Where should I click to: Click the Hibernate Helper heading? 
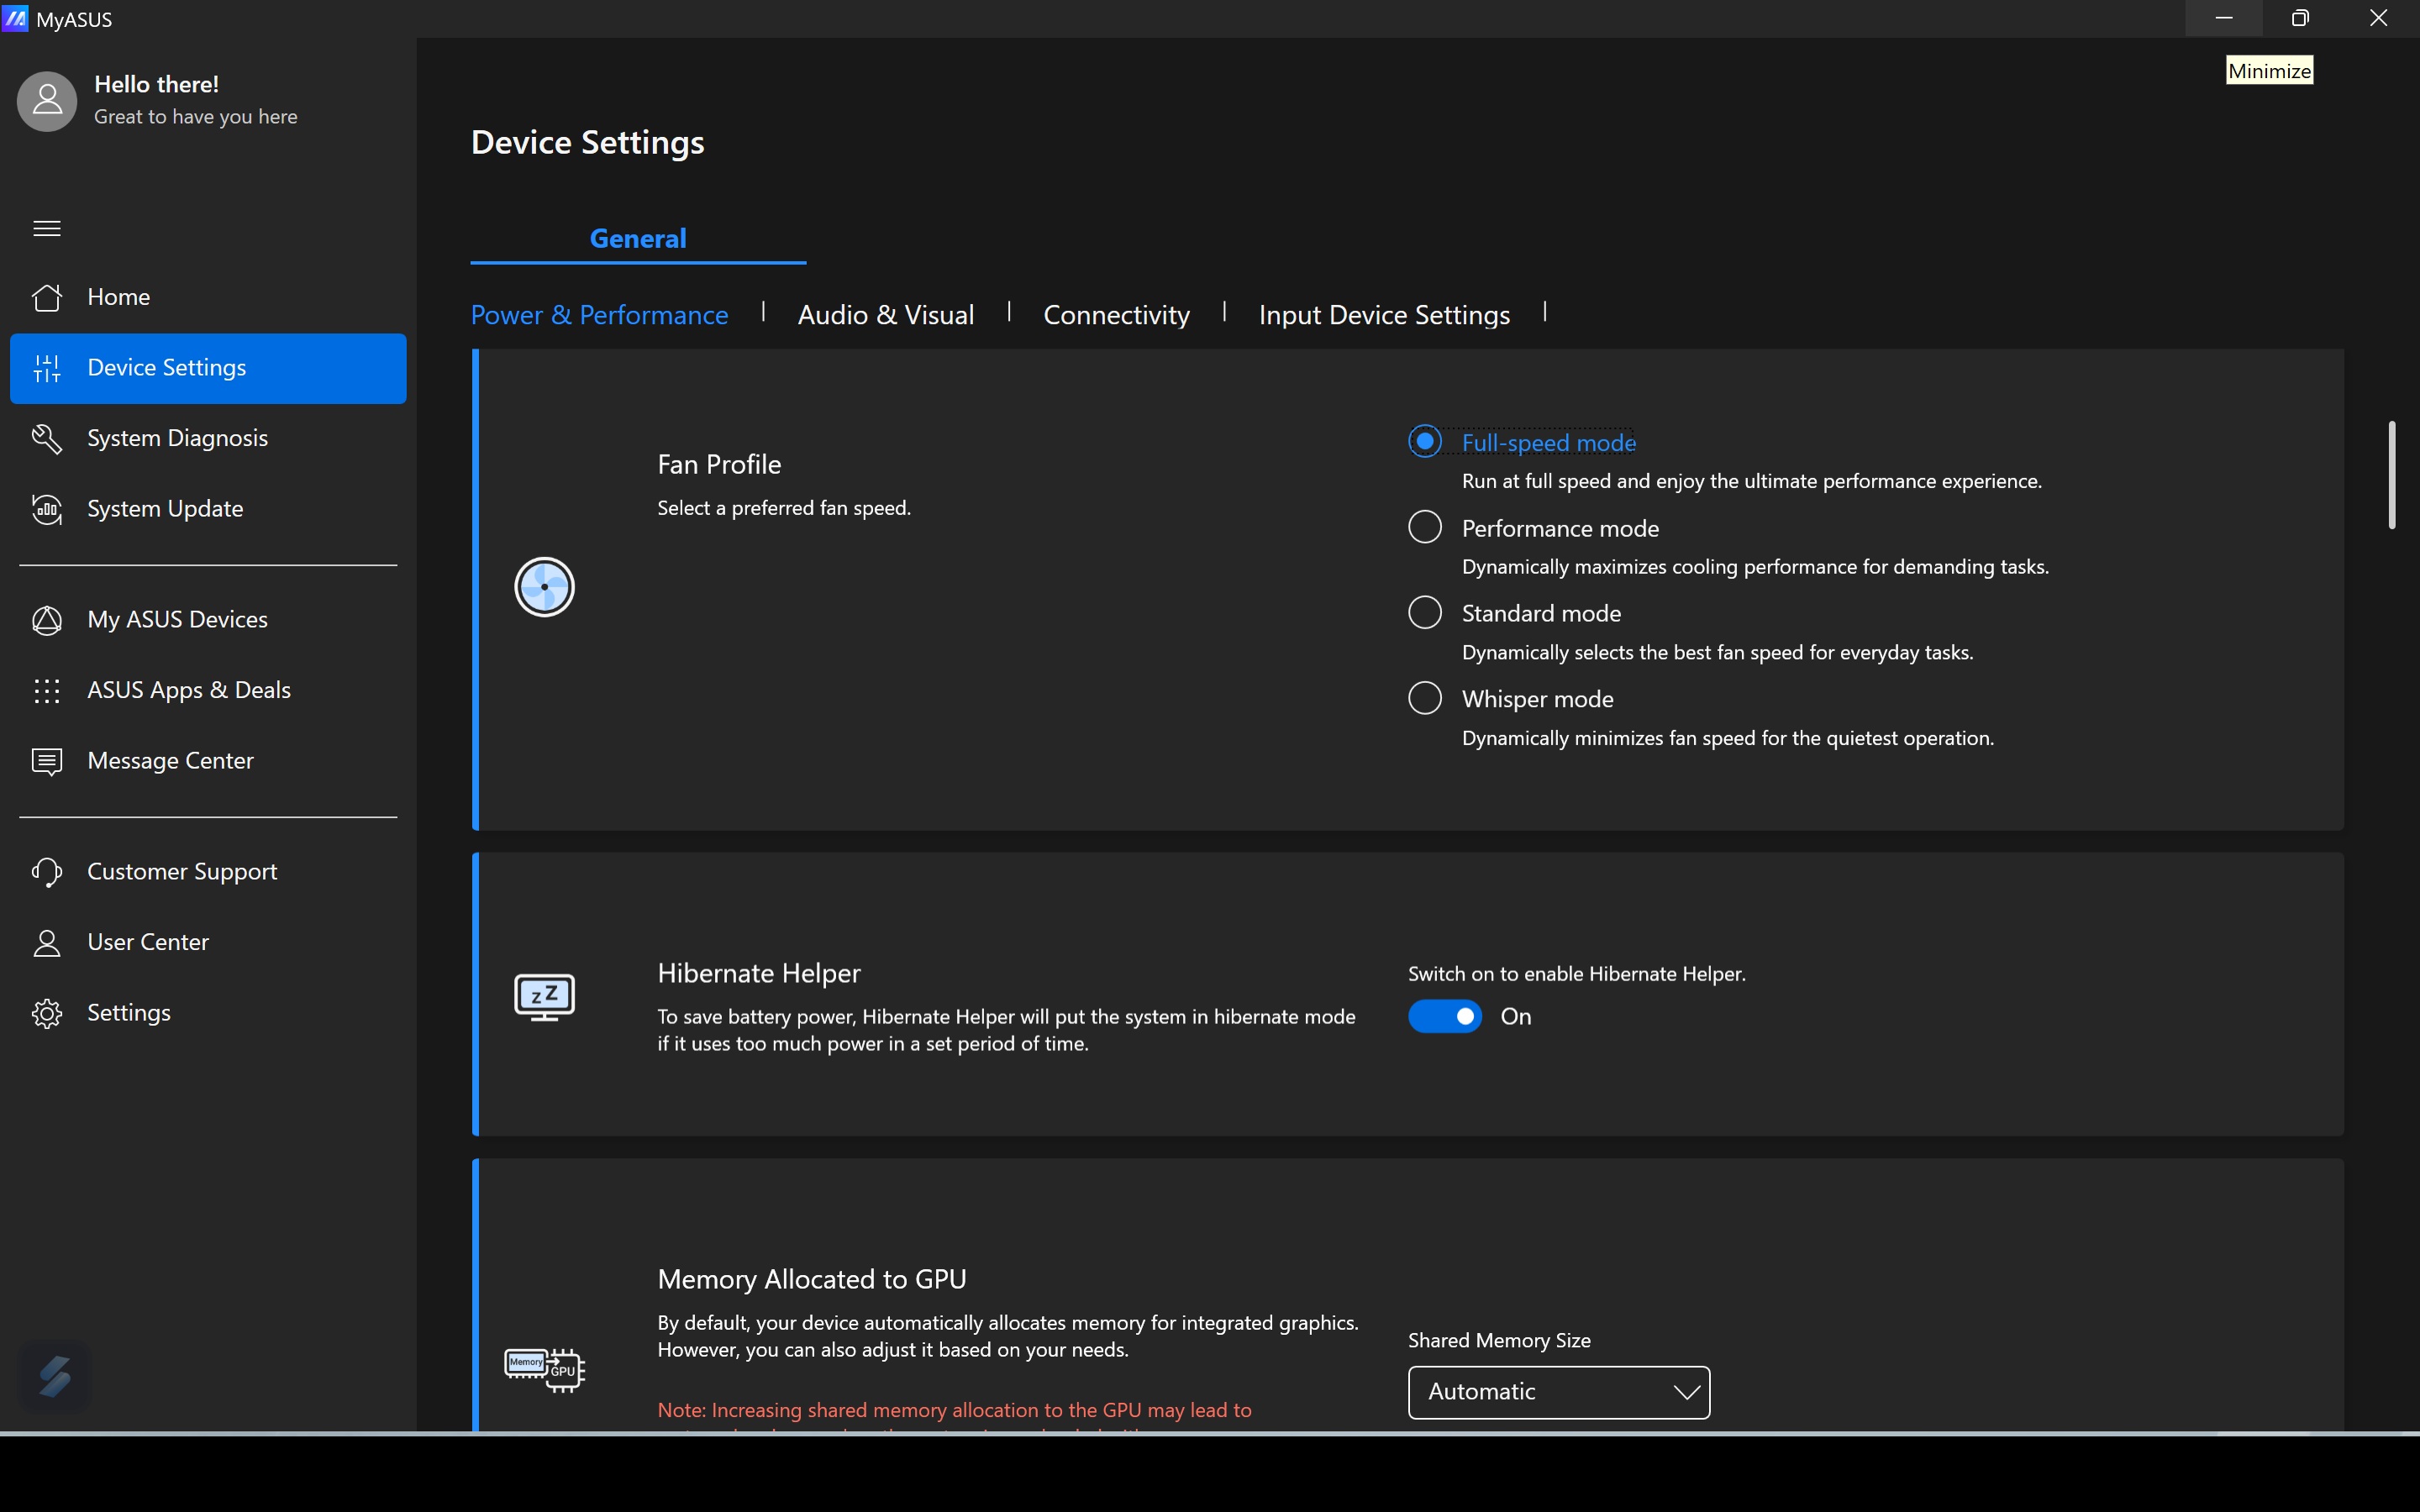point(759,973)
